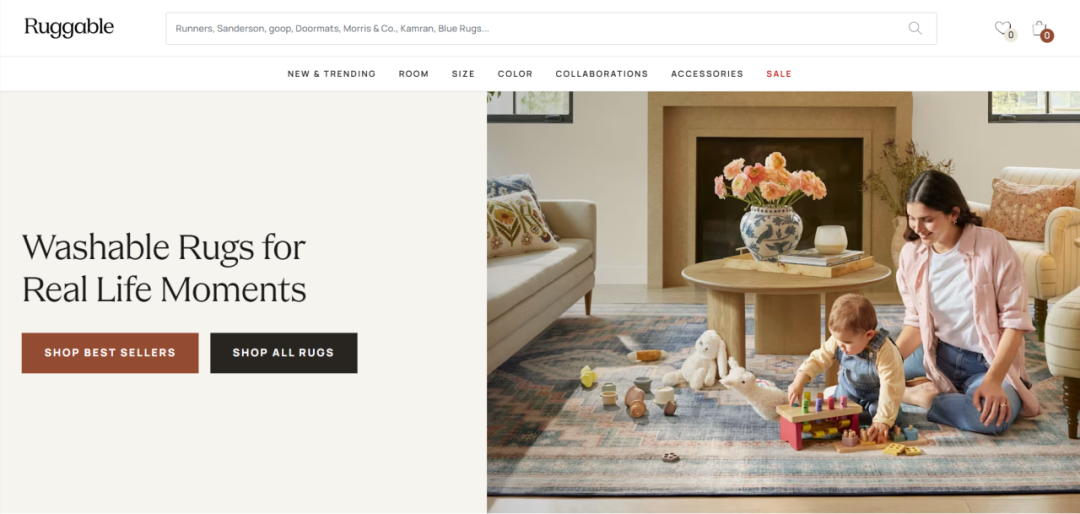This screenshot has width=1080, height=514.
Task: Open New & Trending menu
Action: [x=331, y=74]
